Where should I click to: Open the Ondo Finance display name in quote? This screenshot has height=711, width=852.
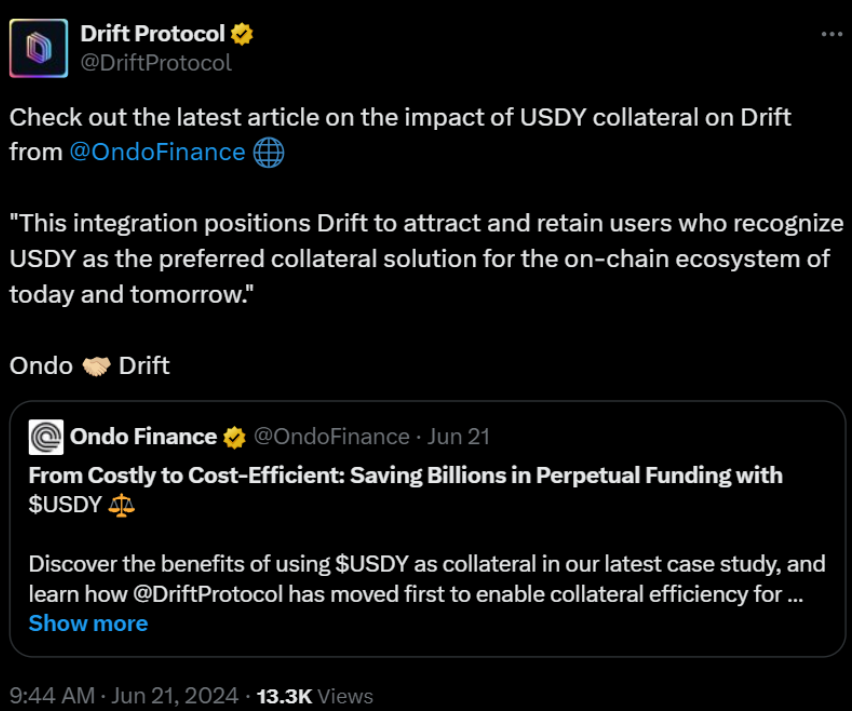pyautogui.click(x=143, y=437)
